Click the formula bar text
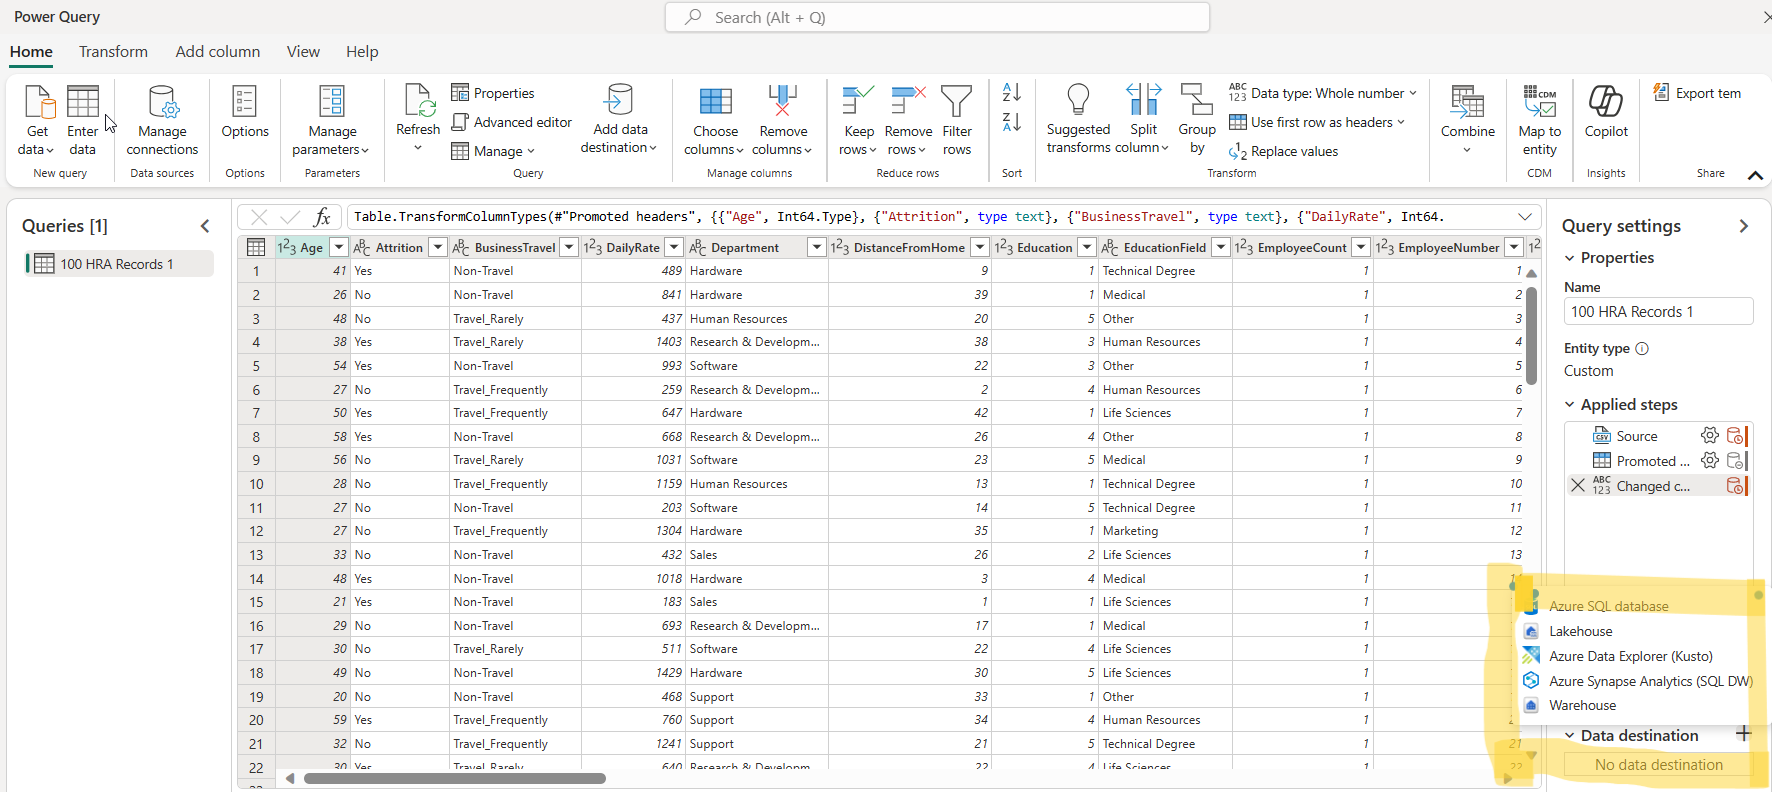This screenshot has width=1772, height=792. click(898, 216)
